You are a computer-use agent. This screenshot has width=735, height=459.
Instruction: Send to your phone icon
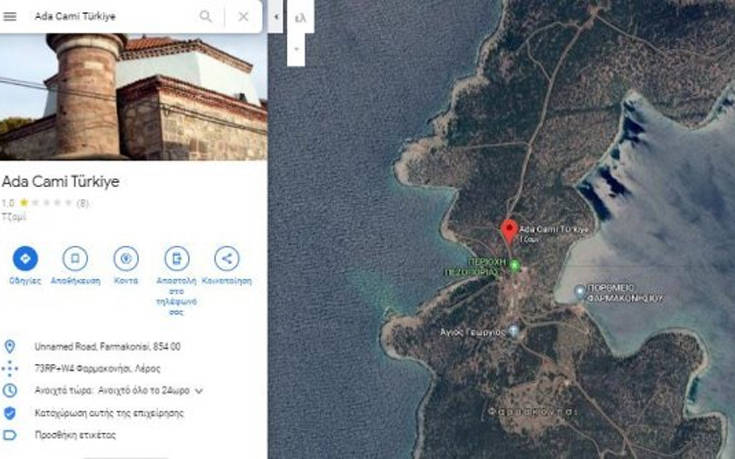coord(177,258)
